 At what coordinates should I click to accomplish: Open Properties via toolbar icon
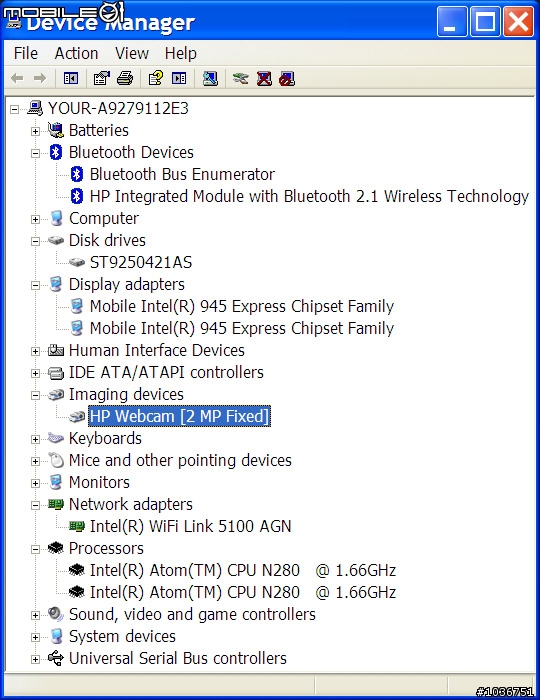(101, 79)
